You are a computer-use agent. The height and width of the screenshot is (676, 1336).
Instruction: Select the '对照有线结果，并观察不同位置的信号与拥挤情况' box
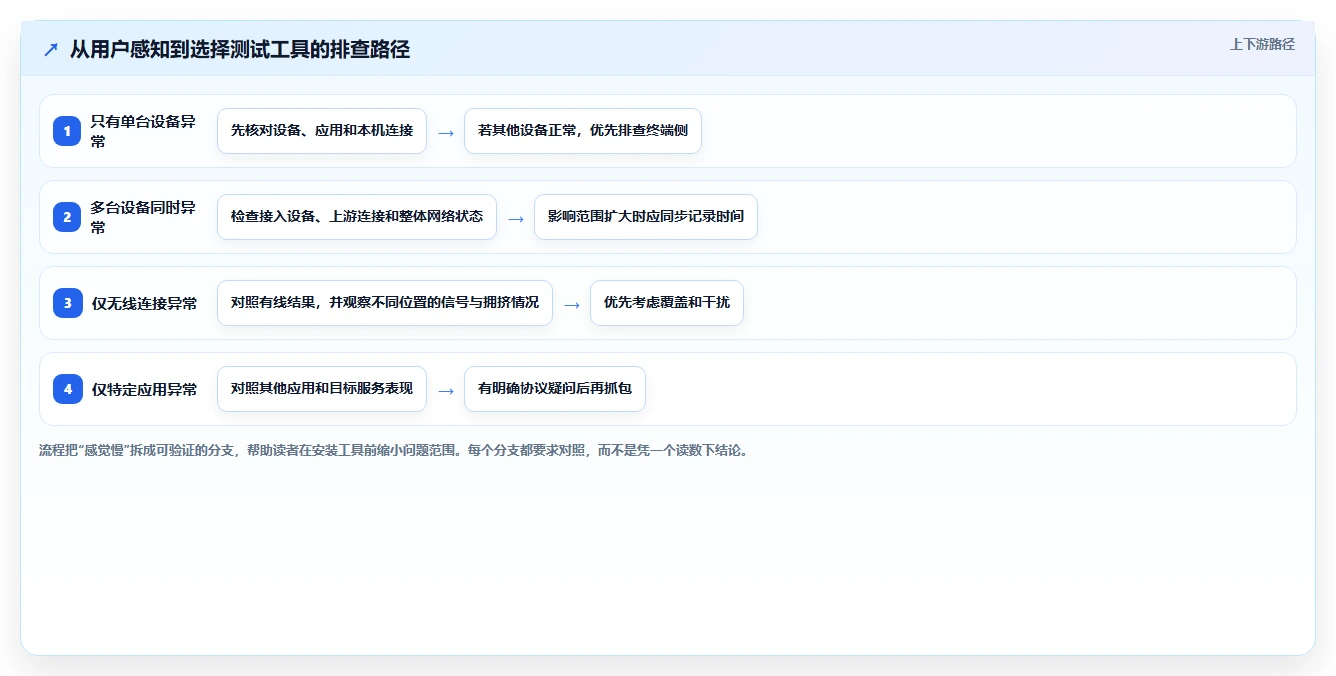[x=385, y=303]
